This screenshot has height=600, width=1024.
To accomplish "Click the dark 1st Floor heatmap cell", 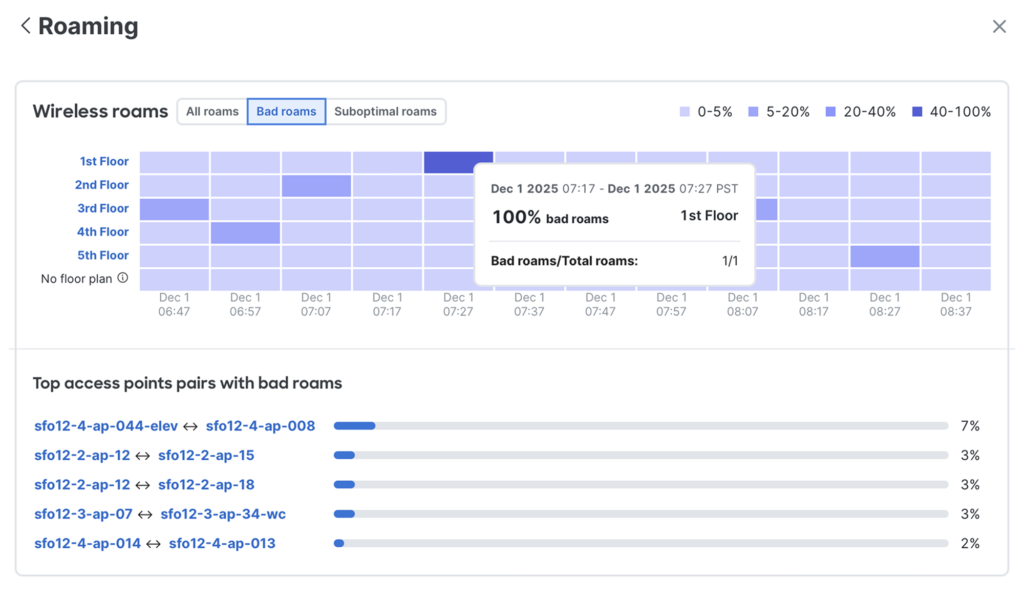I will click(x=458, y=162).
